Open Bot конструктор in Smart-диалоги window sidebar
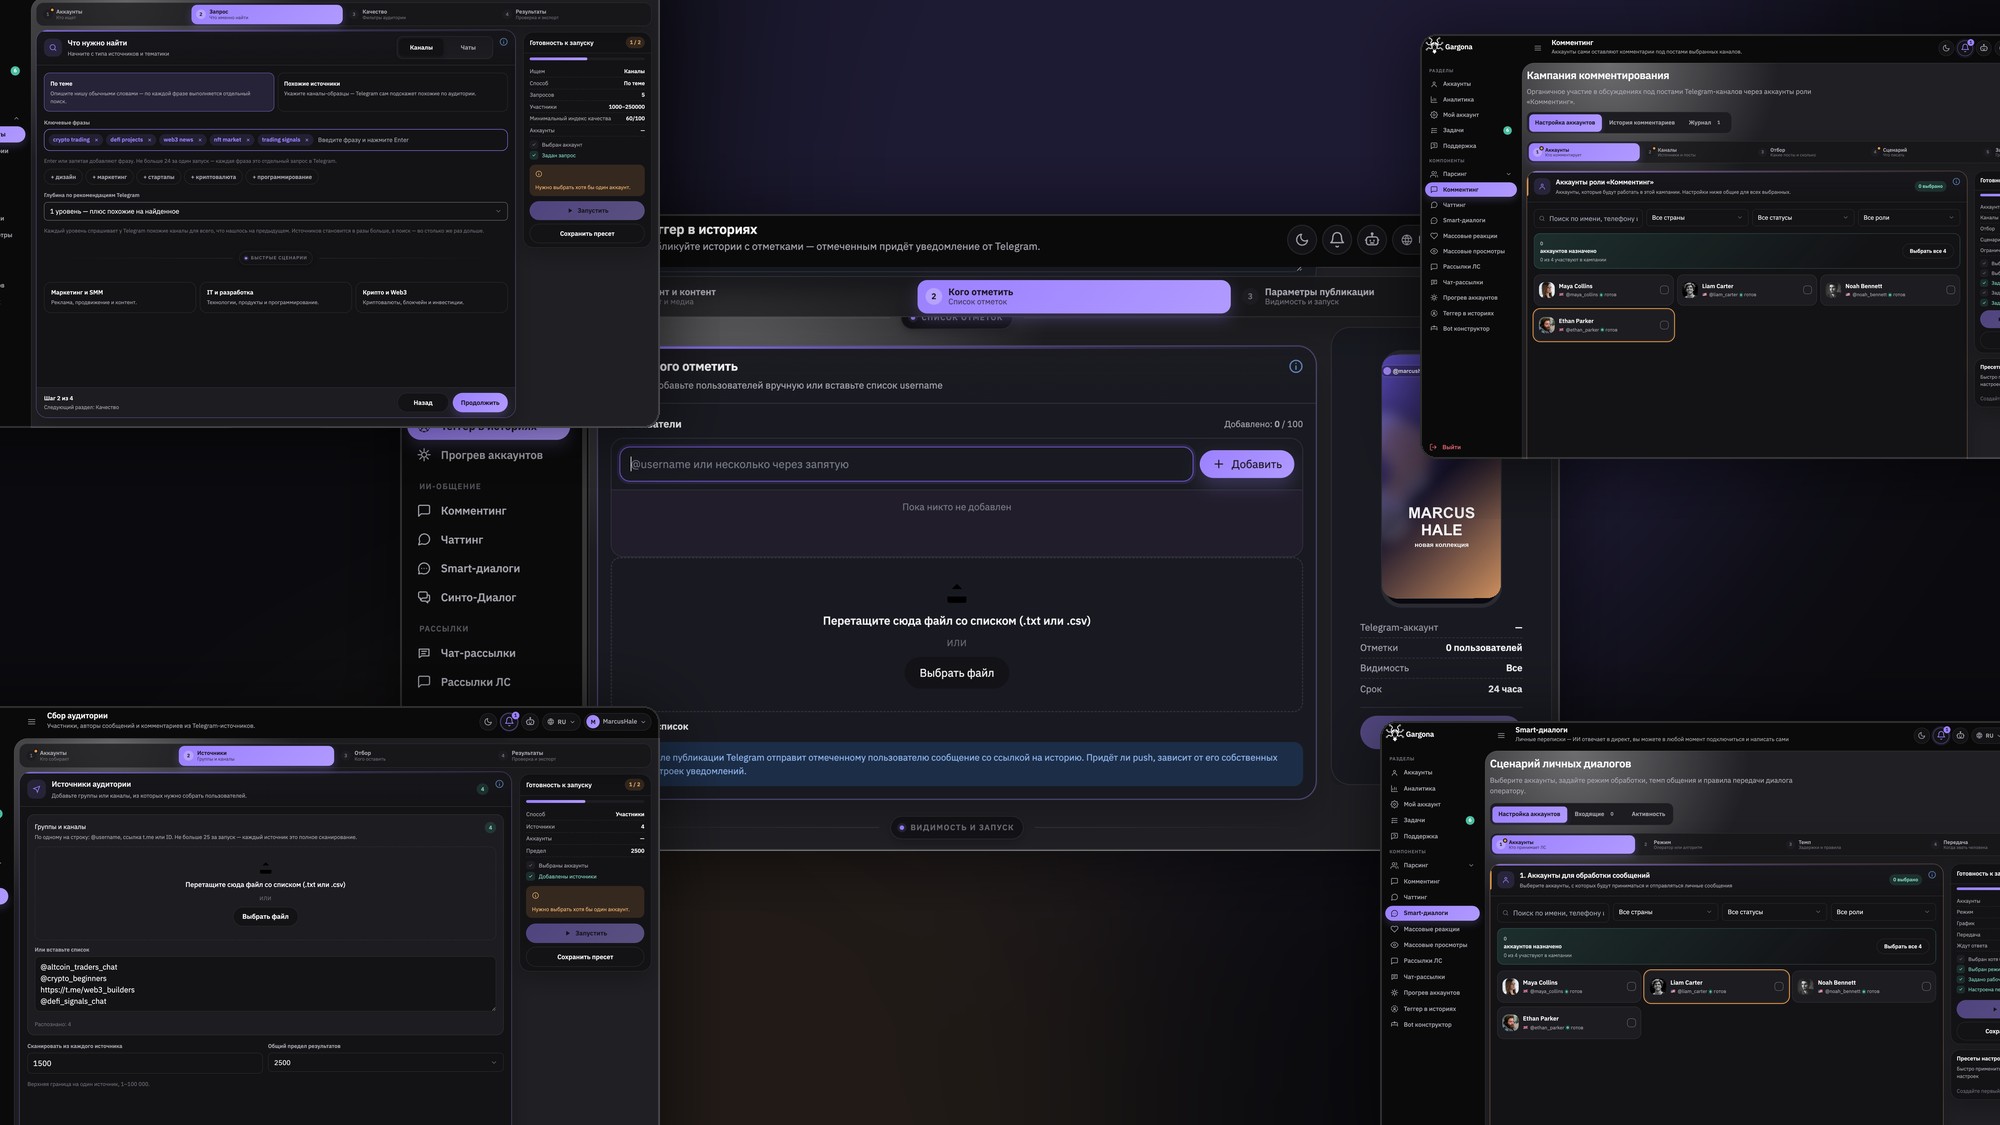This screenshot has height=1125, width=2000. coord(1426,1025)
